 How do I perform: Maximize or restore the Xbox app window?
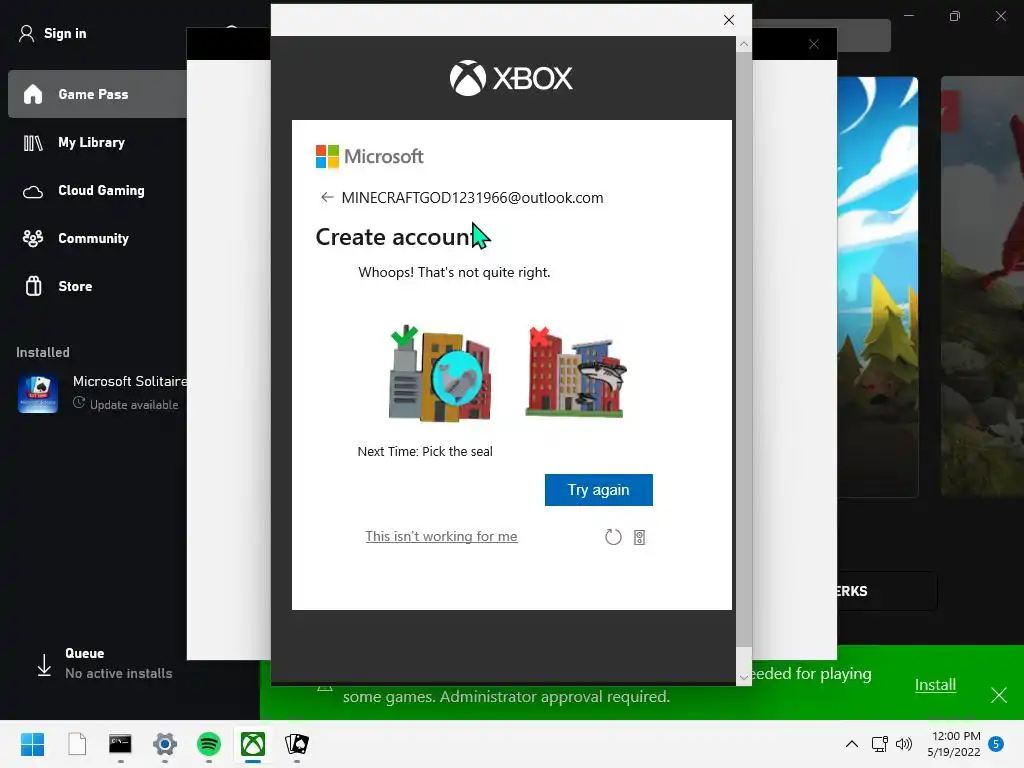click(x=955, y=16)
